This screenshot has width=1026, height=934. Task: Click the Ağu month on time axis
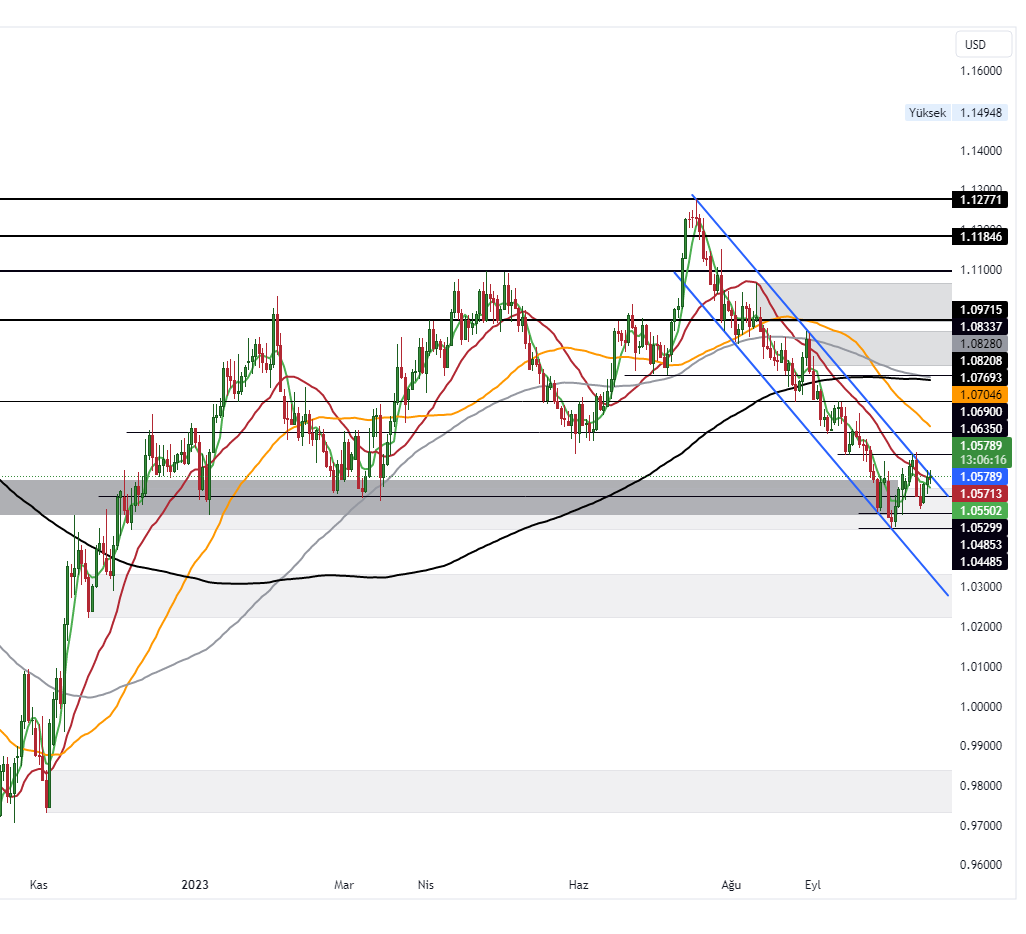tap(731, 885)
